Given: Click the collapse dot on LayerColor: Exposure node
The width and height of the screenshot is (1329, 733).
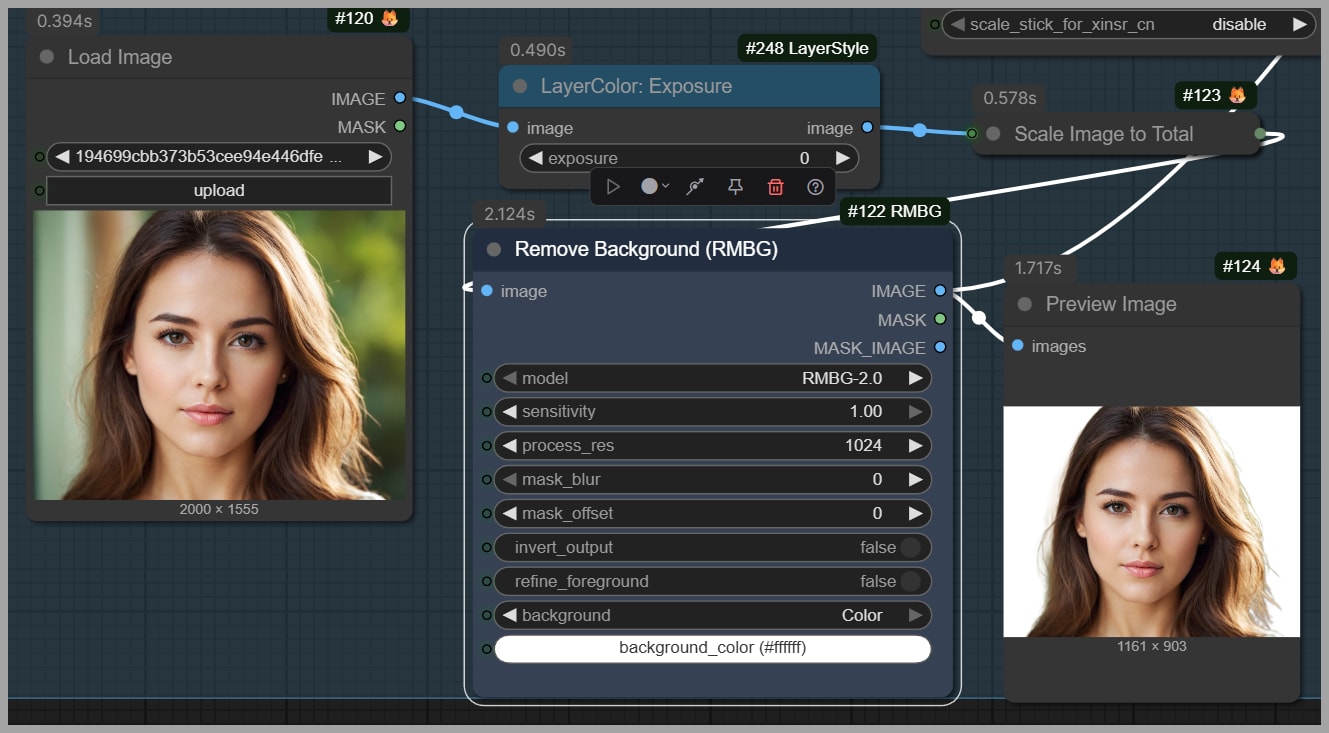Looking at the screenshot, I should 520,86.
